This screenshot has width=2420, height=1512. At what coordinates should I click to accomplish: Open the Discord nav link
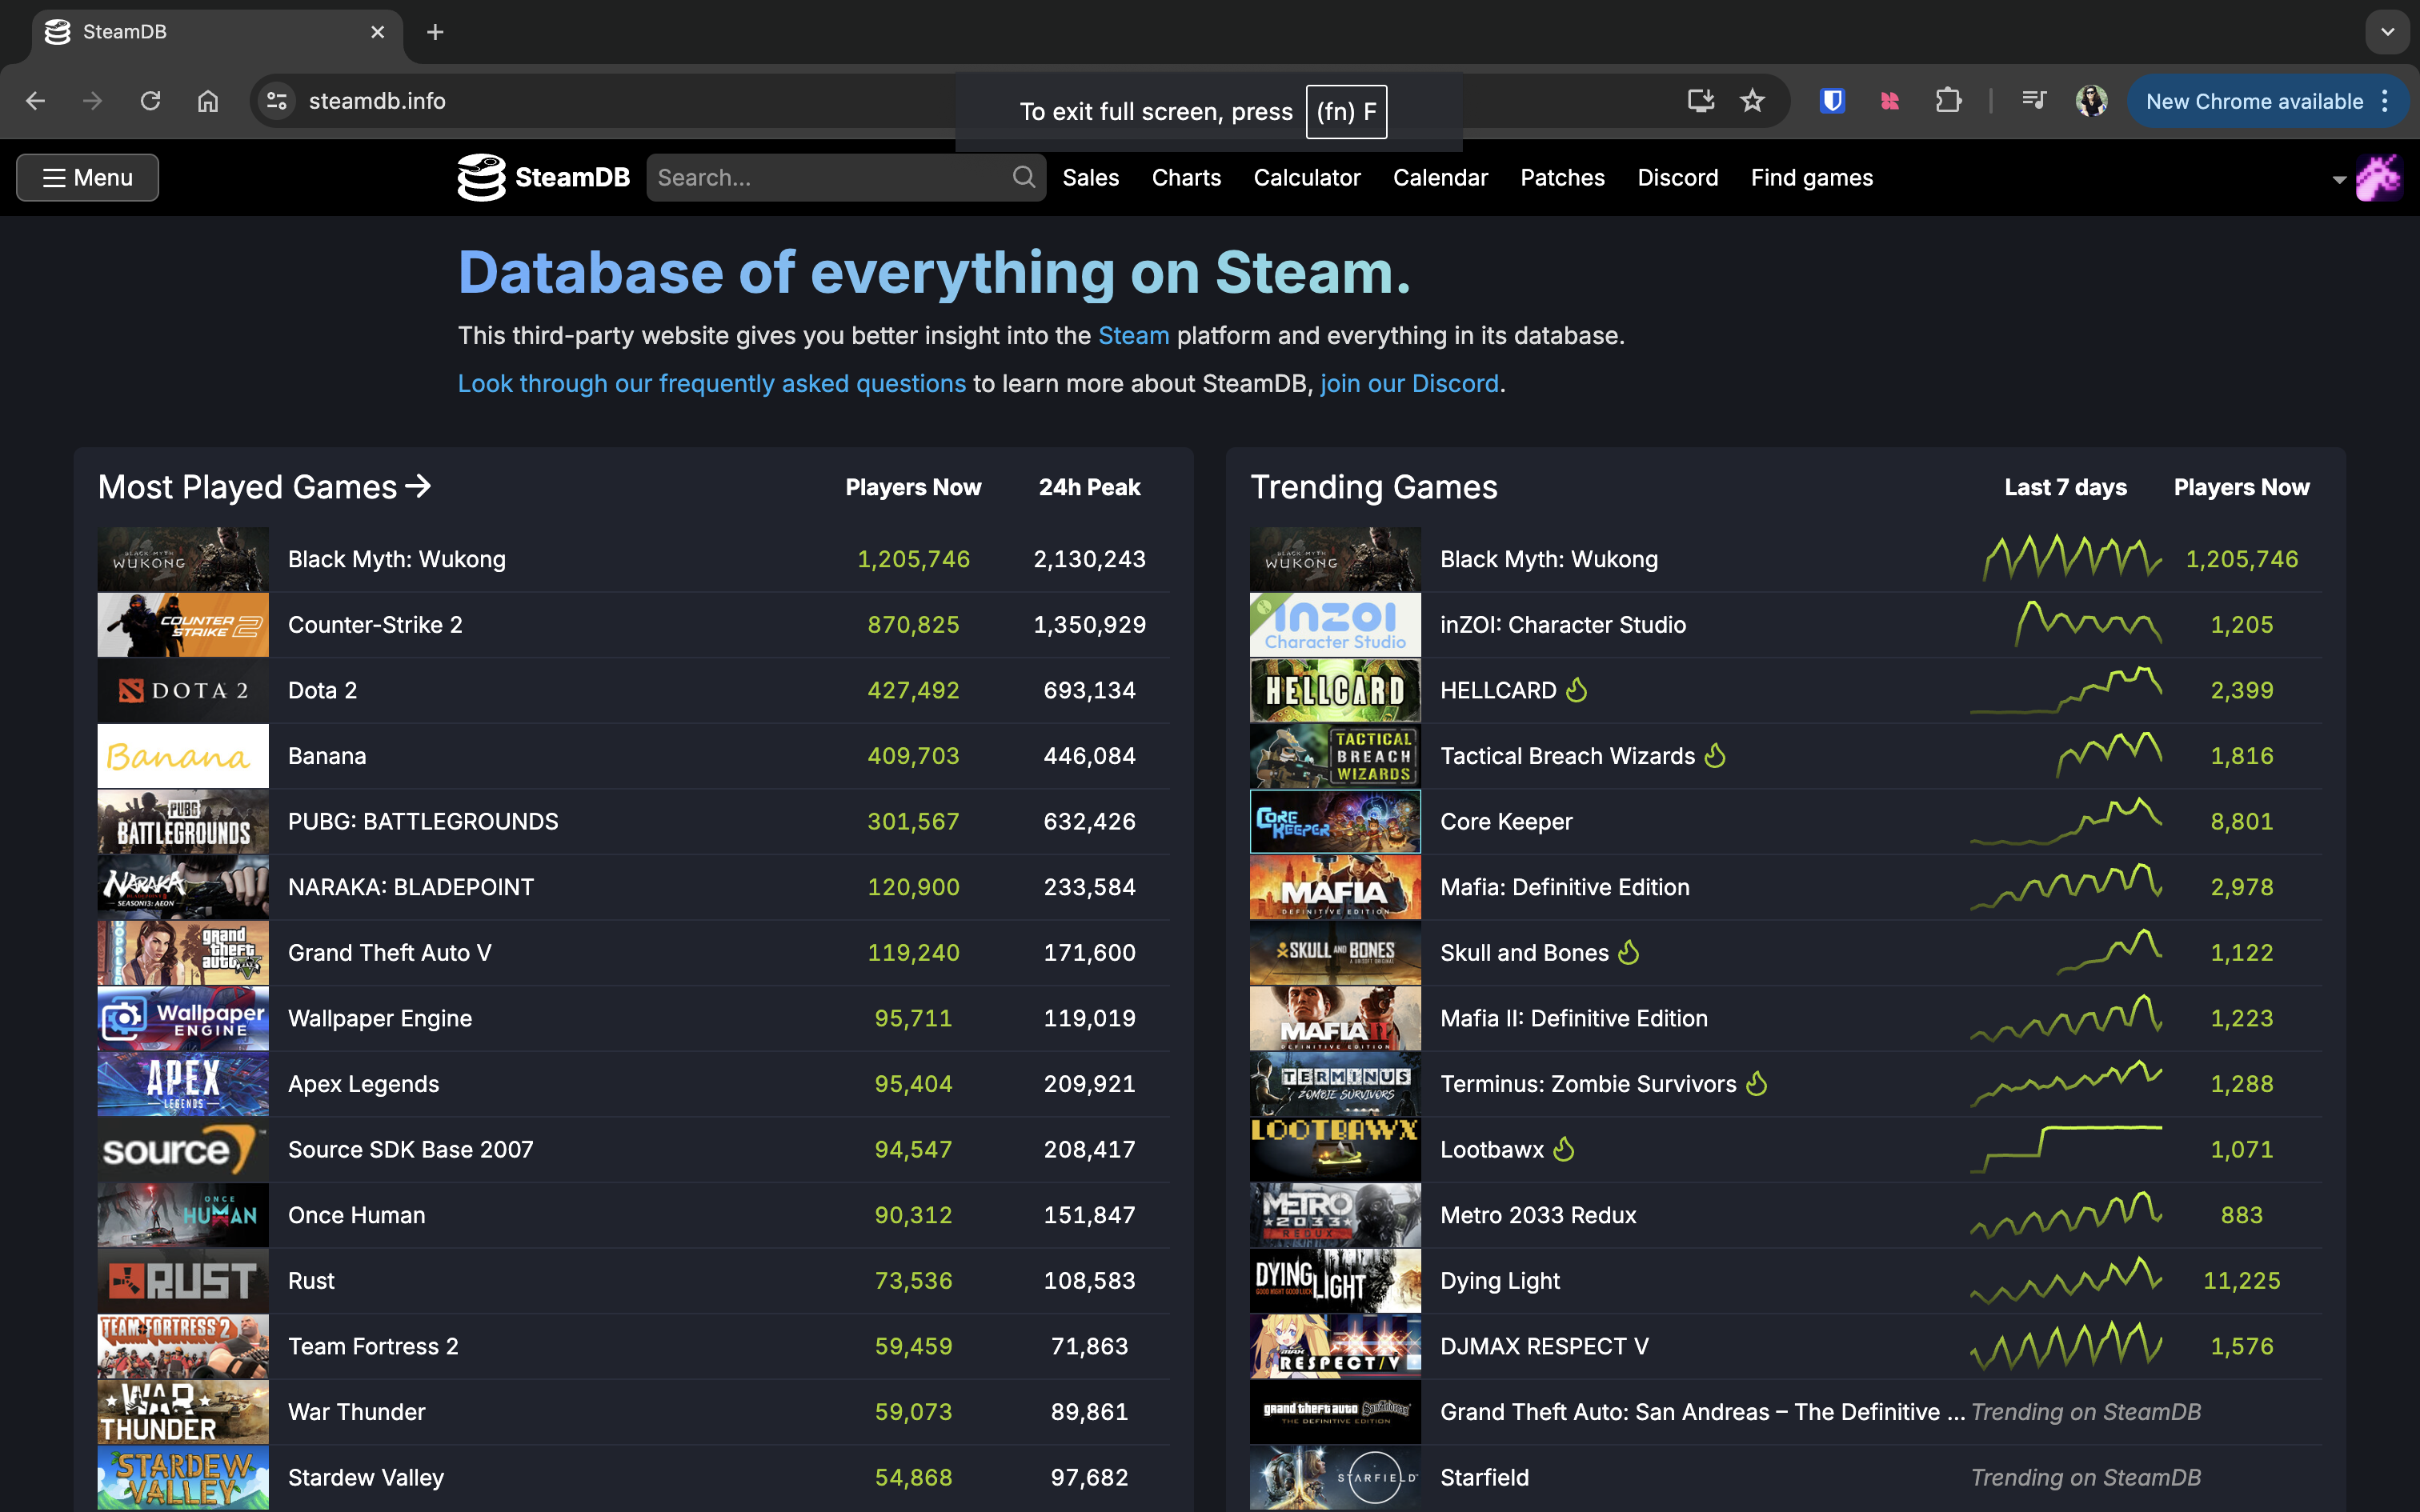click(x=1677, y=177)
